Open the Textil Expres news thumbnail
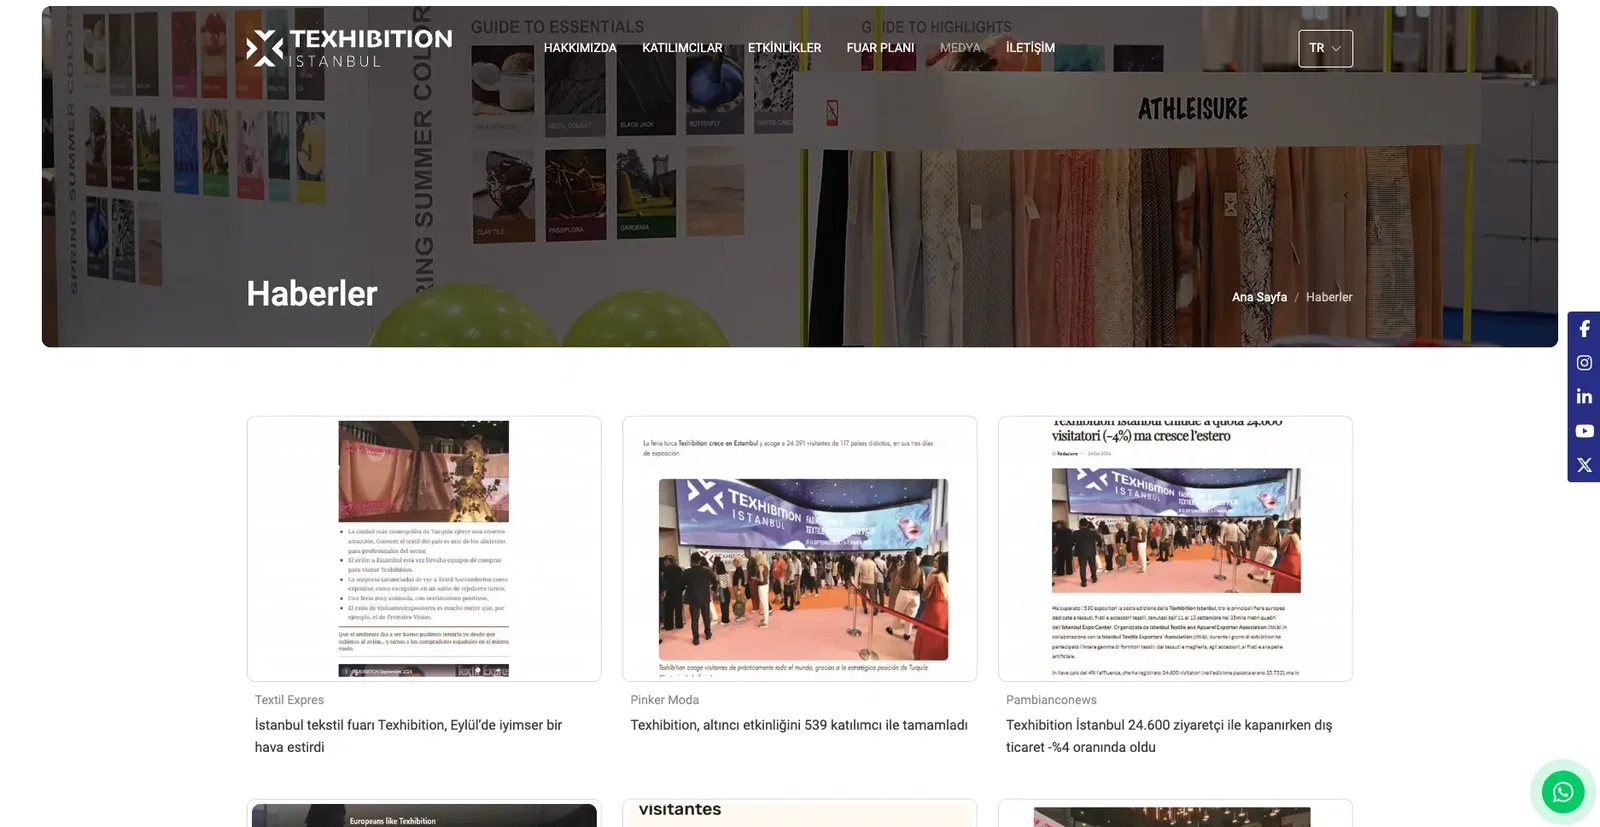The image size is (1600, 827). point(424,549)
